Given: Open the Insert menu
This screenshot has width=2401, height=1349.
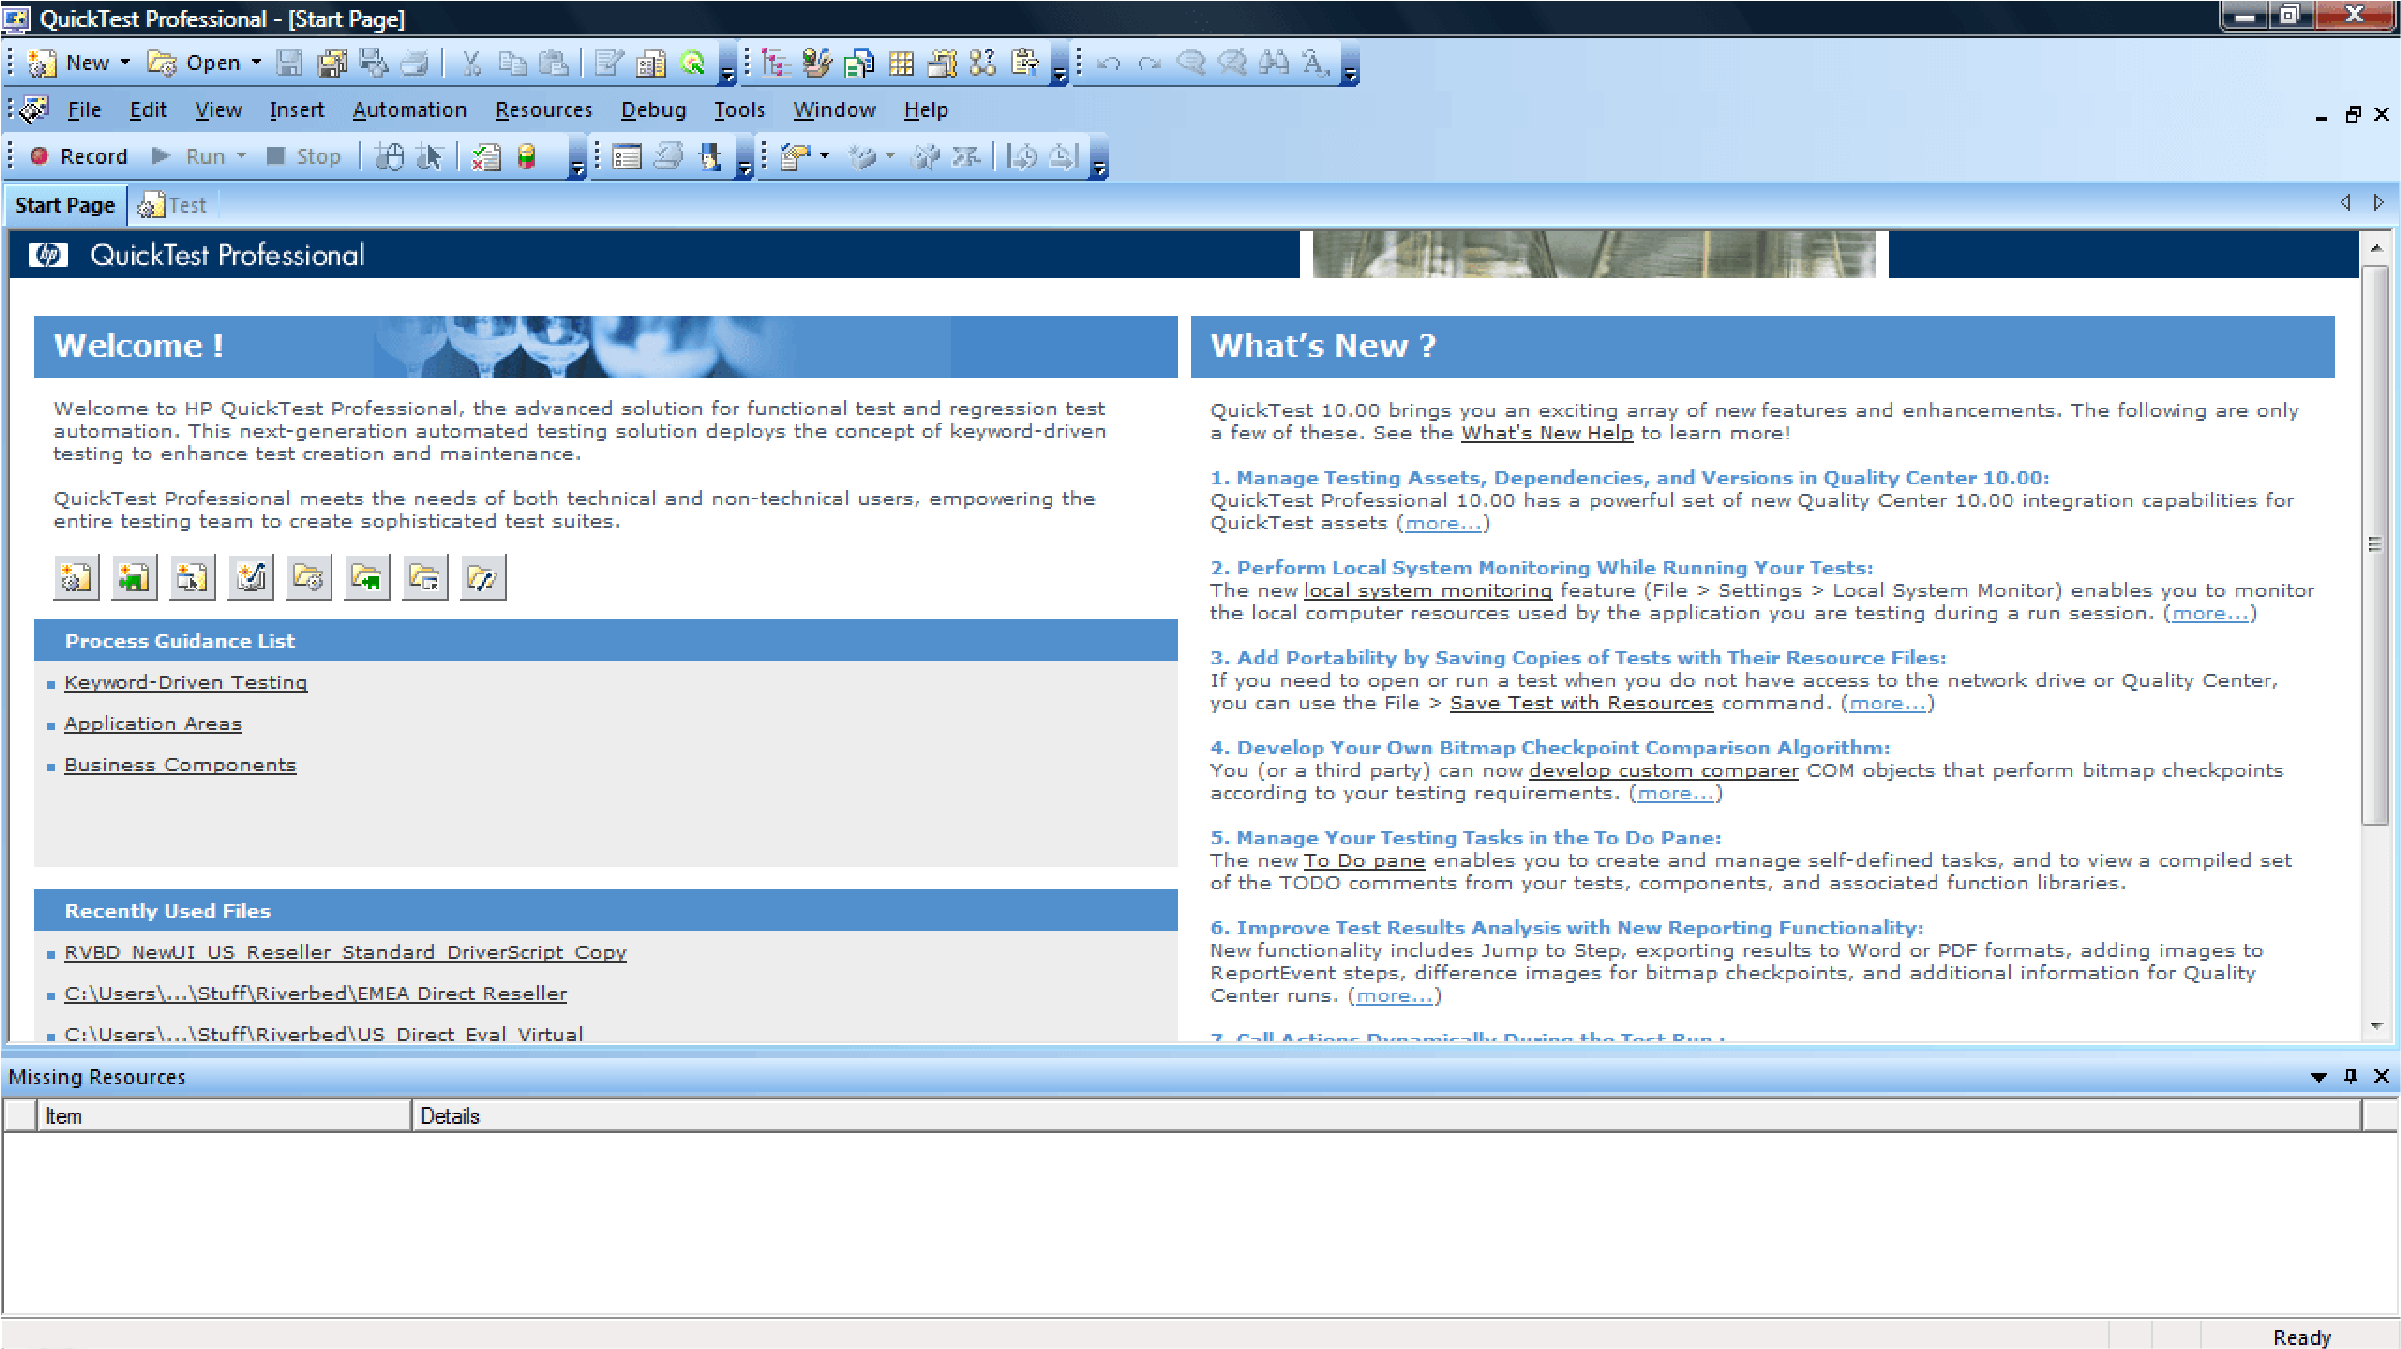Looking at the screenshot, I should [x=297, y=110].
